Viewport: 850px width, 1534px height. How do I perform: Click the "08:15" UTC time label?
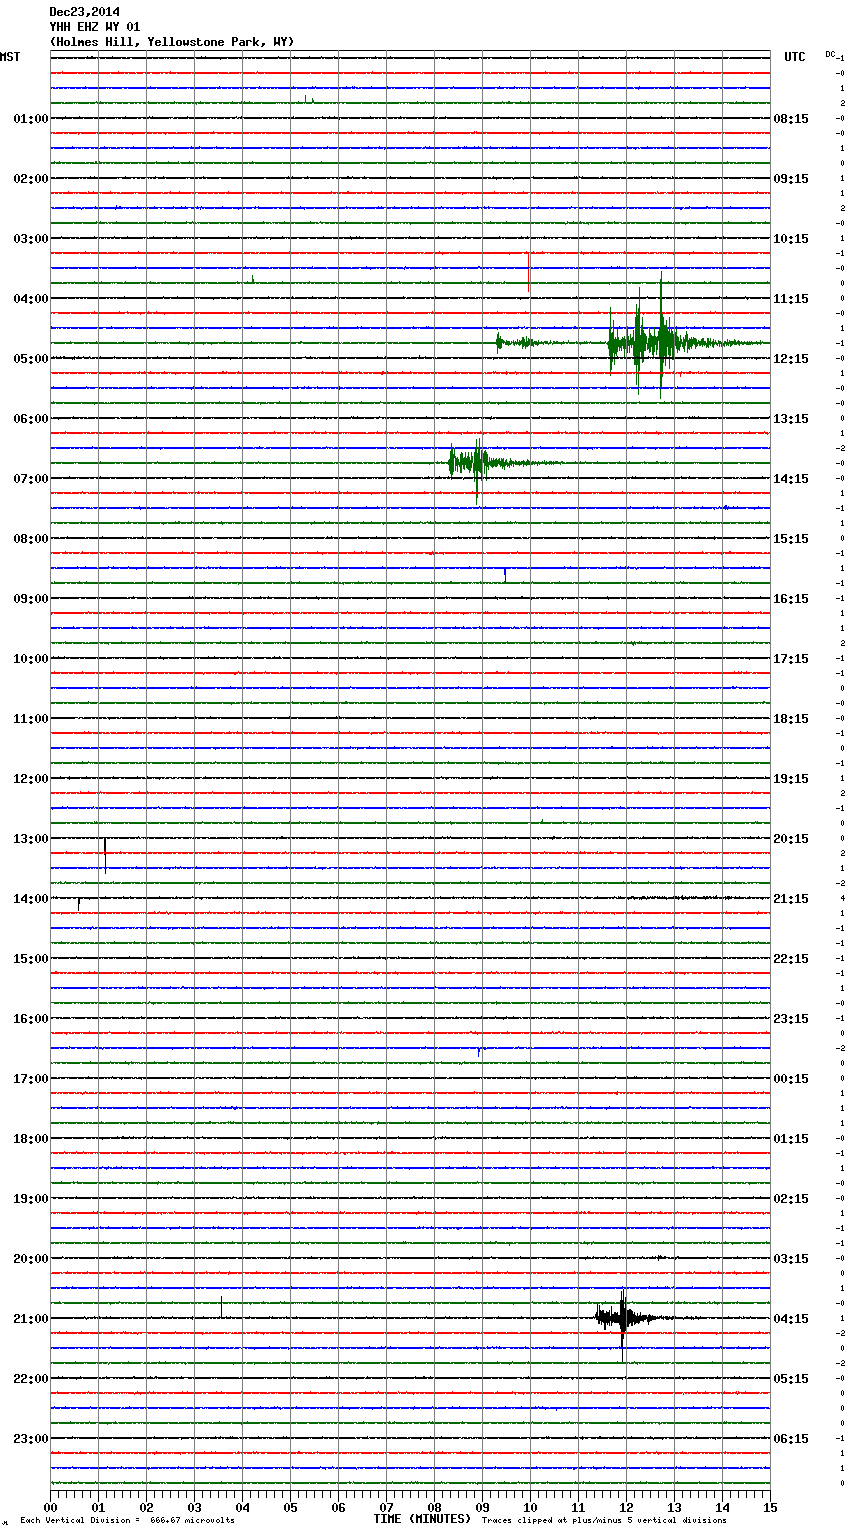click(x=791, y=119)
